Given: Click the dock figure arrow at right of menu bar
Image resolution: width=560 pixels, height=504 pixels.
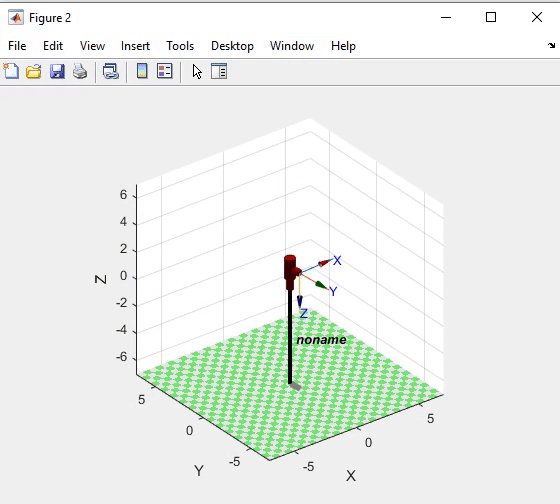Looking at the screenshot, I should click(551, 45).
